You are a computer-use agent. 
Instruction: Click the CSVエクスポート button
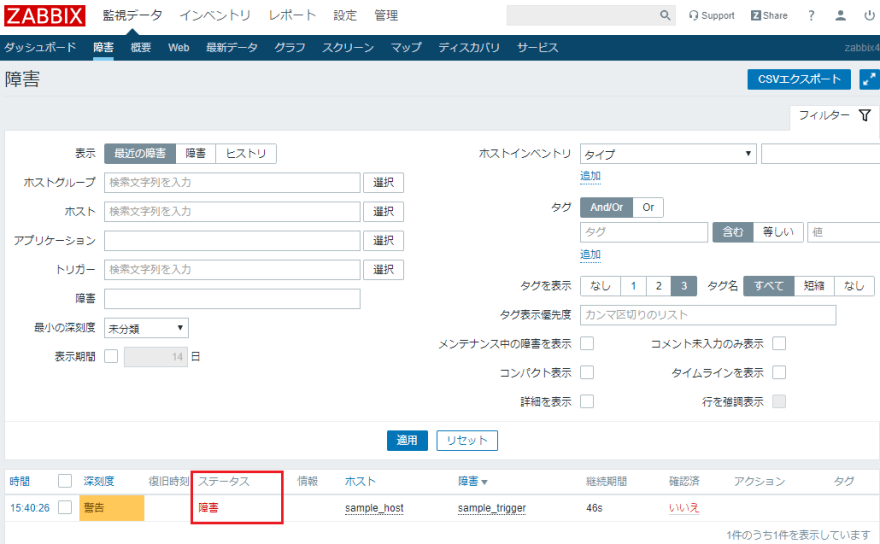[799, 79]
